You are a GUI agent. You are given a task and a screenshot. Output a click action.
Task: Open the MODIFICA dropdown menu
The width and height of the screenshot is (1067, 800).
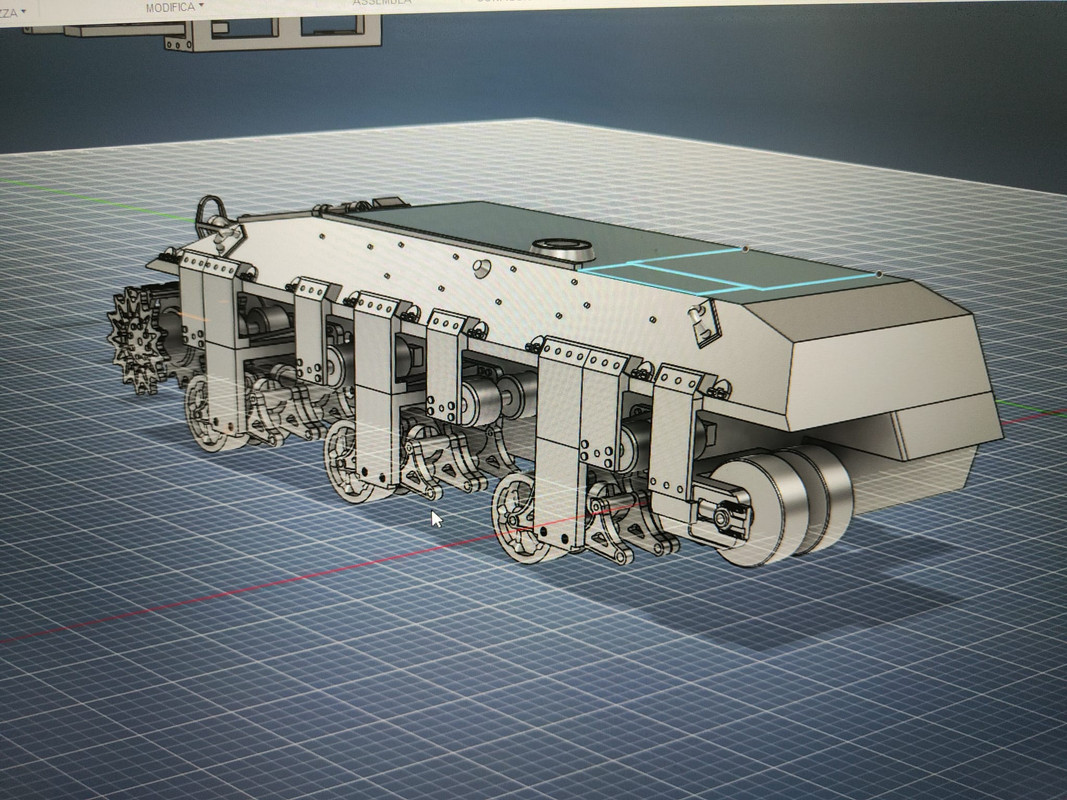tap(174, 7)
